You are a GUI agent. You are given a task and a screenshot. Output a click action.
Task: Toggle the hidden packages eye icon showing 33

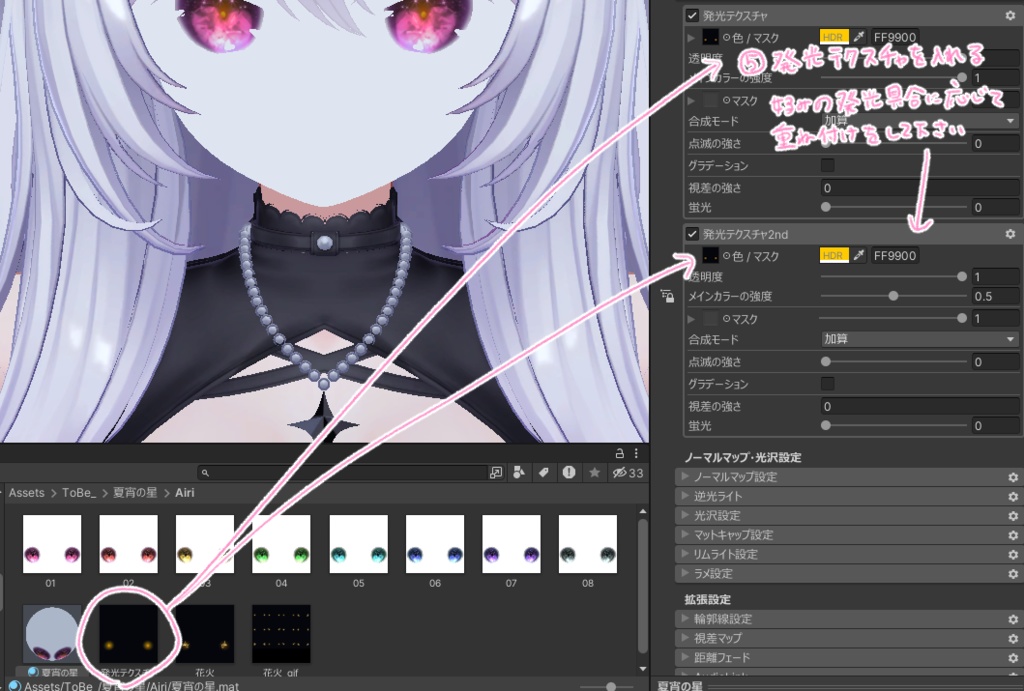[621, 473]
